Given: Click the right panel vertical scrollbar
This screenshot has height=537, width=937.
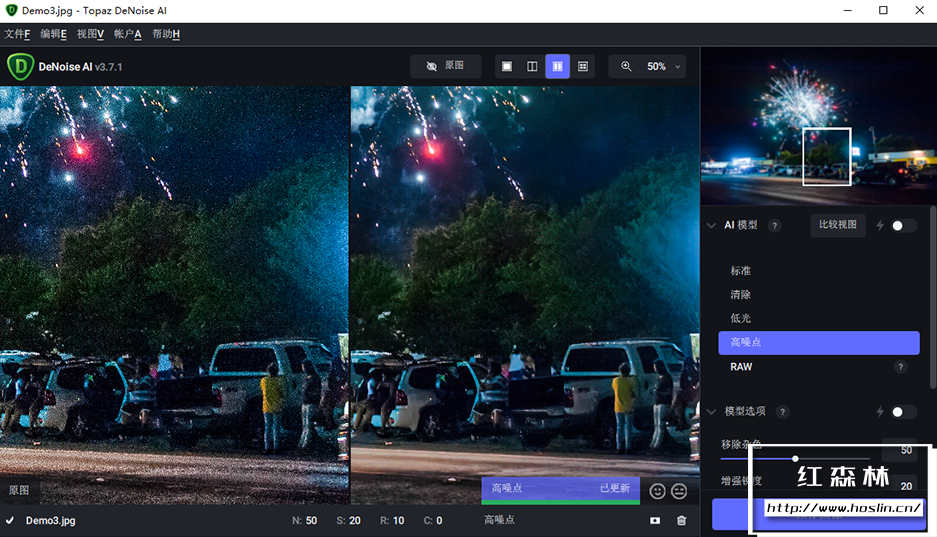Looking at the screenshot, I should 933,299.
